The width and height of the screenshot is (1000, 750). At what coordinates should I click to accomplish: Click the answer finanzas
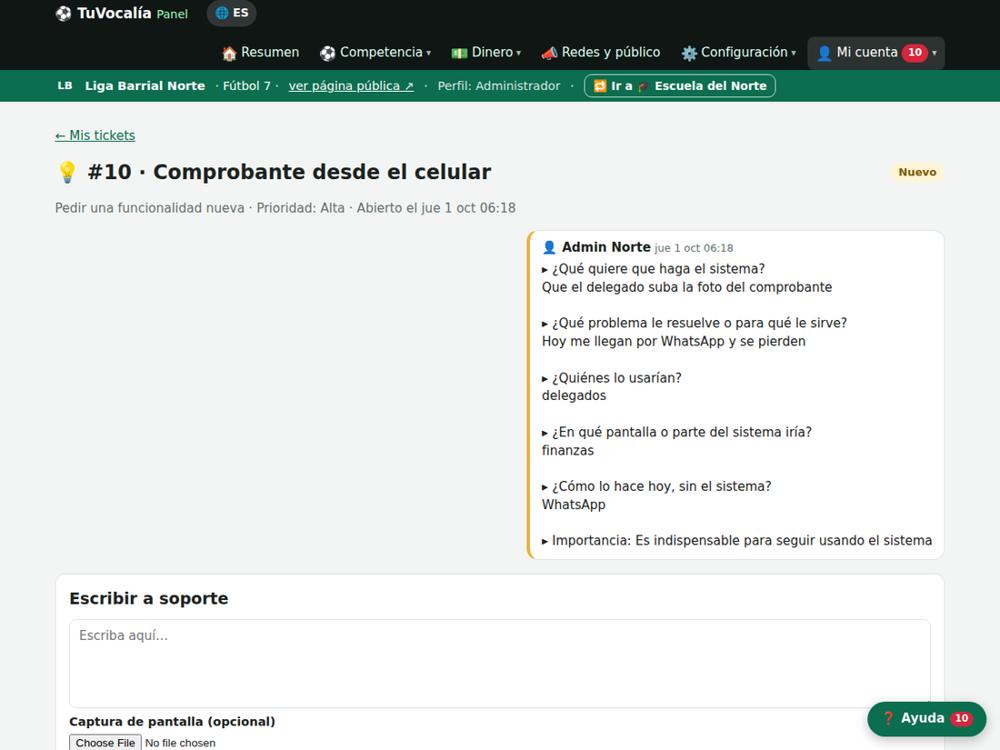pos(568,450)
